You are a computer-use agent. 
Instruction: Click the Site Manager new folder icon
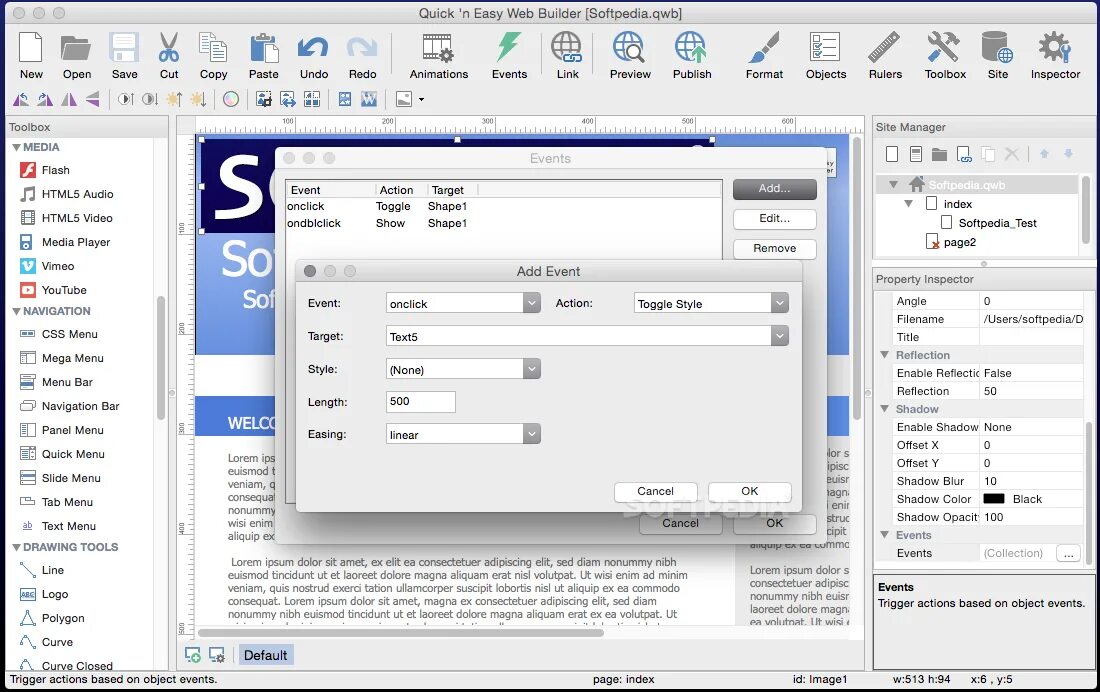(x=939, y=154)
